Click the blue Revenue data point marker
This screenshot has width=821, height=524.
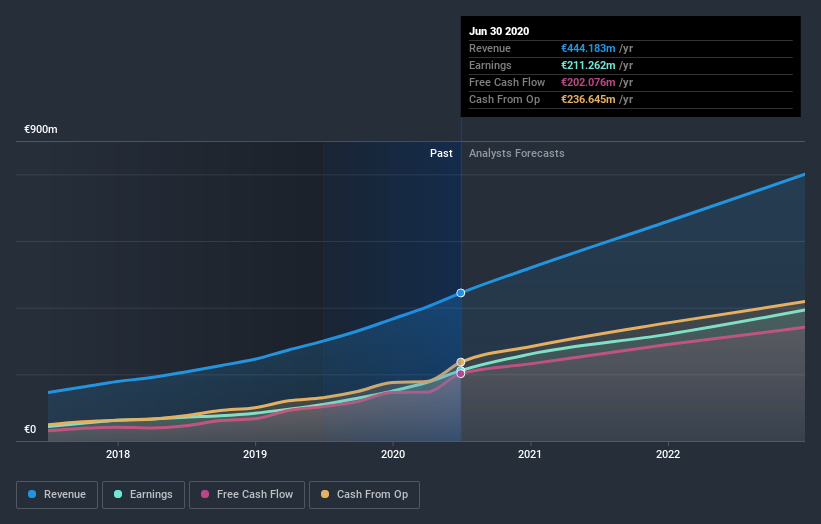point(461,293)
